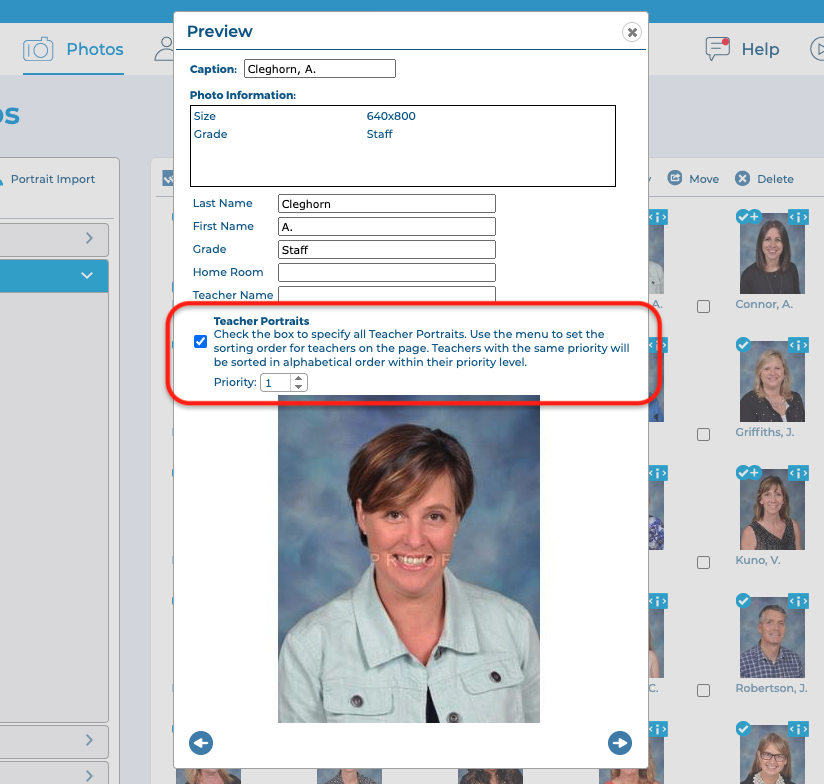The image size is (824, 784).
Task: Expand the first collapsed sidebar section
Action: pos(88,238)
